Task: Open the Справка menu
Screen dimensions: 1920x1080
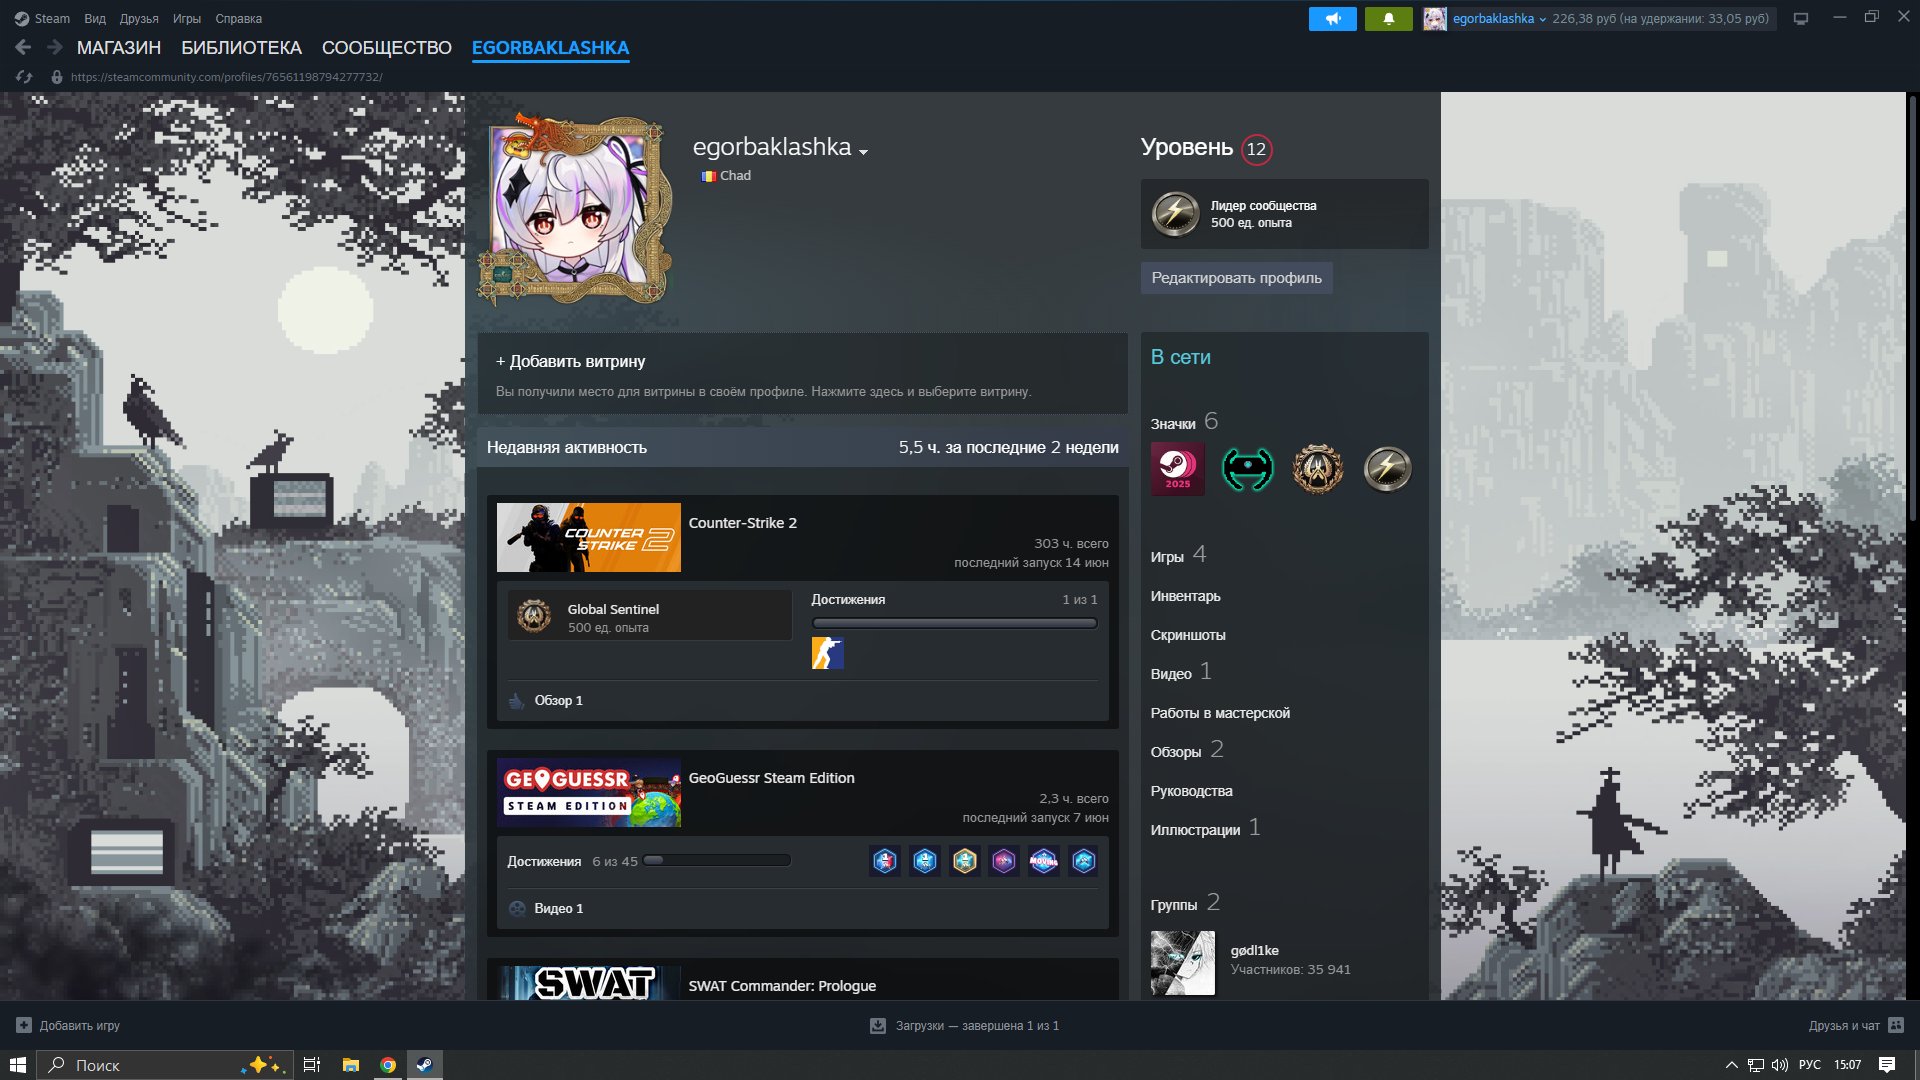Action: coord(239,18)
